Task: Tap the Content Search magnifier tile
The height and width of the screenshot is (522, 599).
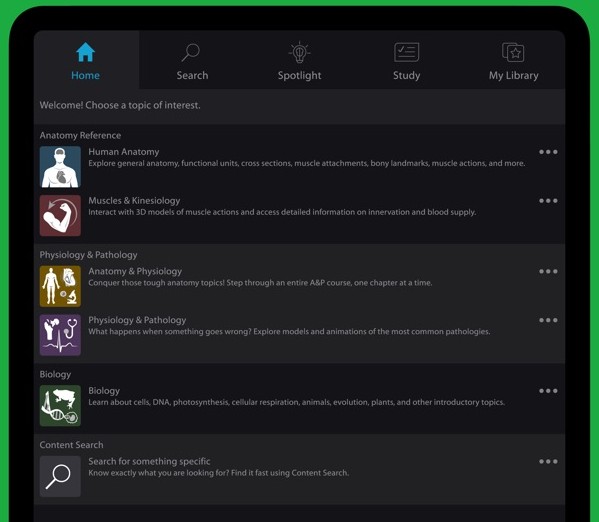Action: tap(60, 476)
